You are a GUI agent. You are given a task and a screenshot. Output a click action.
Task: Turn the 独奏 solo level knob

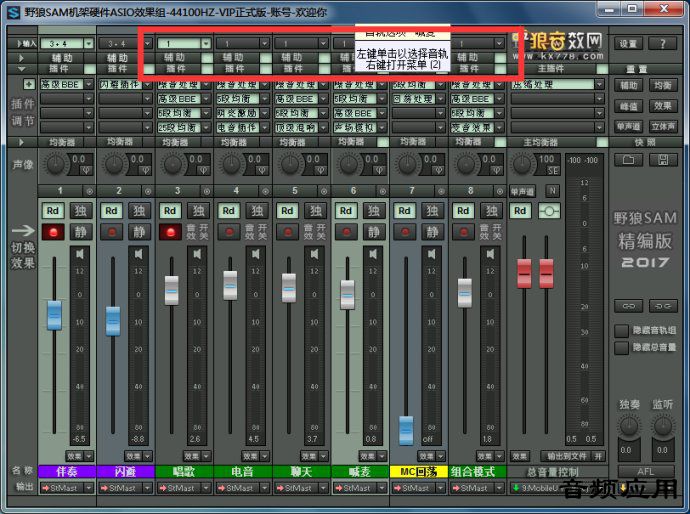point(629,426)
